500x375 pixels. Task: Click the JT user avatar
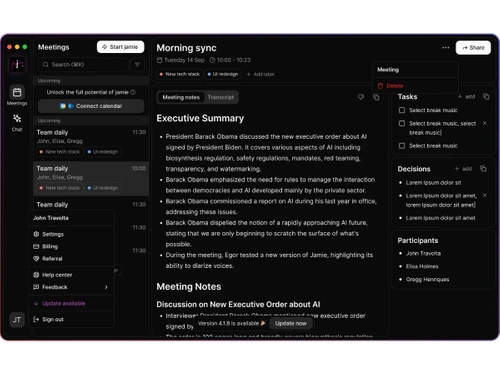(x=17, y=320)
